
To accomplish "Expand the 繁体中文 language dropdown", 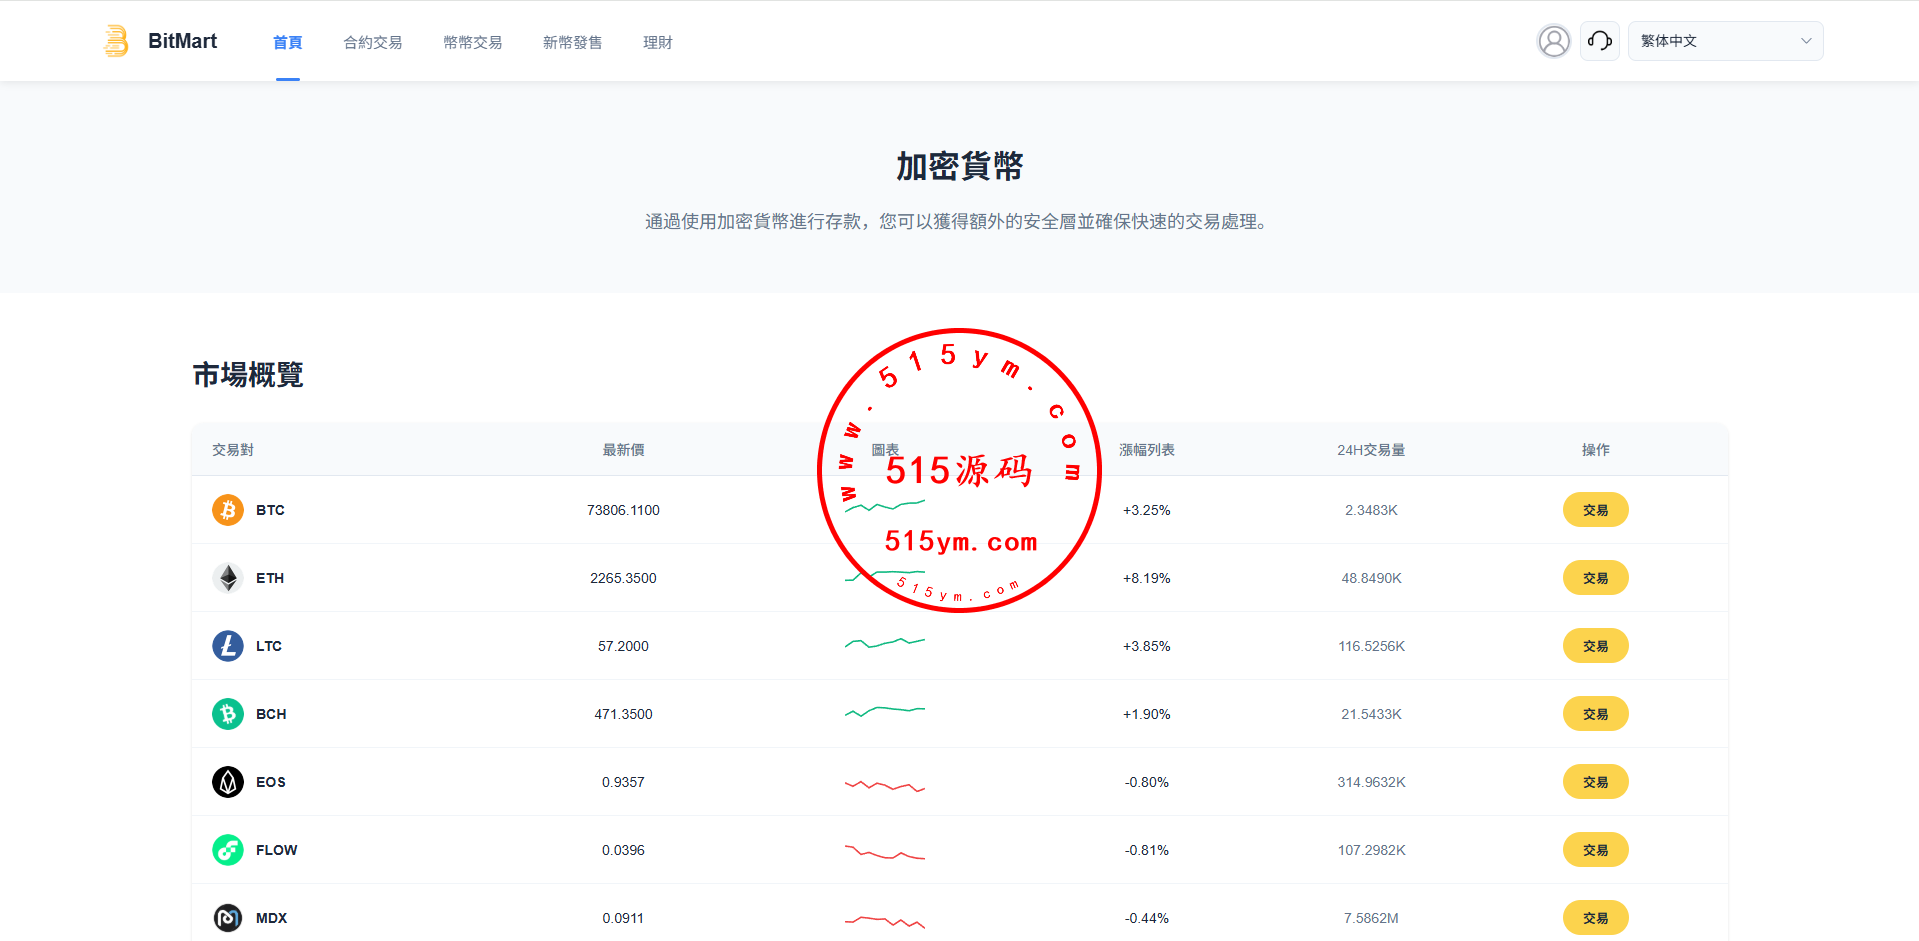I will tap(1725, 41).
